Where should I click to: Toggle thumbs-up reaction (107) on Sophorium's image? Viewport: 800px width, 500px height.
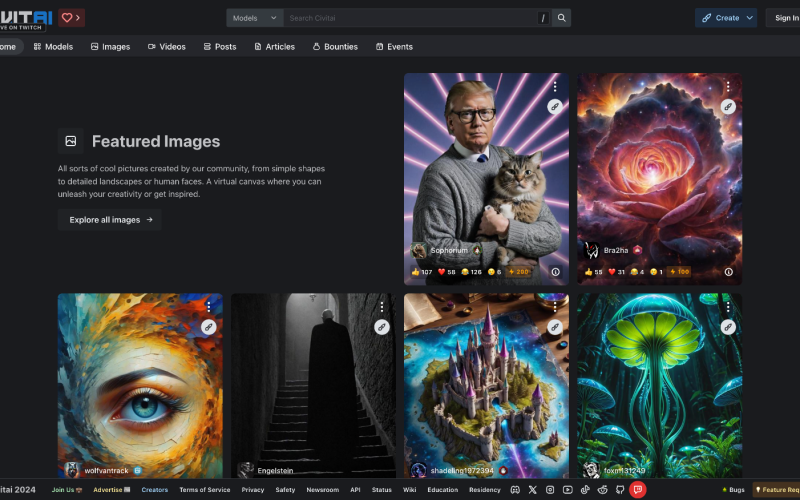click(422, 272)
